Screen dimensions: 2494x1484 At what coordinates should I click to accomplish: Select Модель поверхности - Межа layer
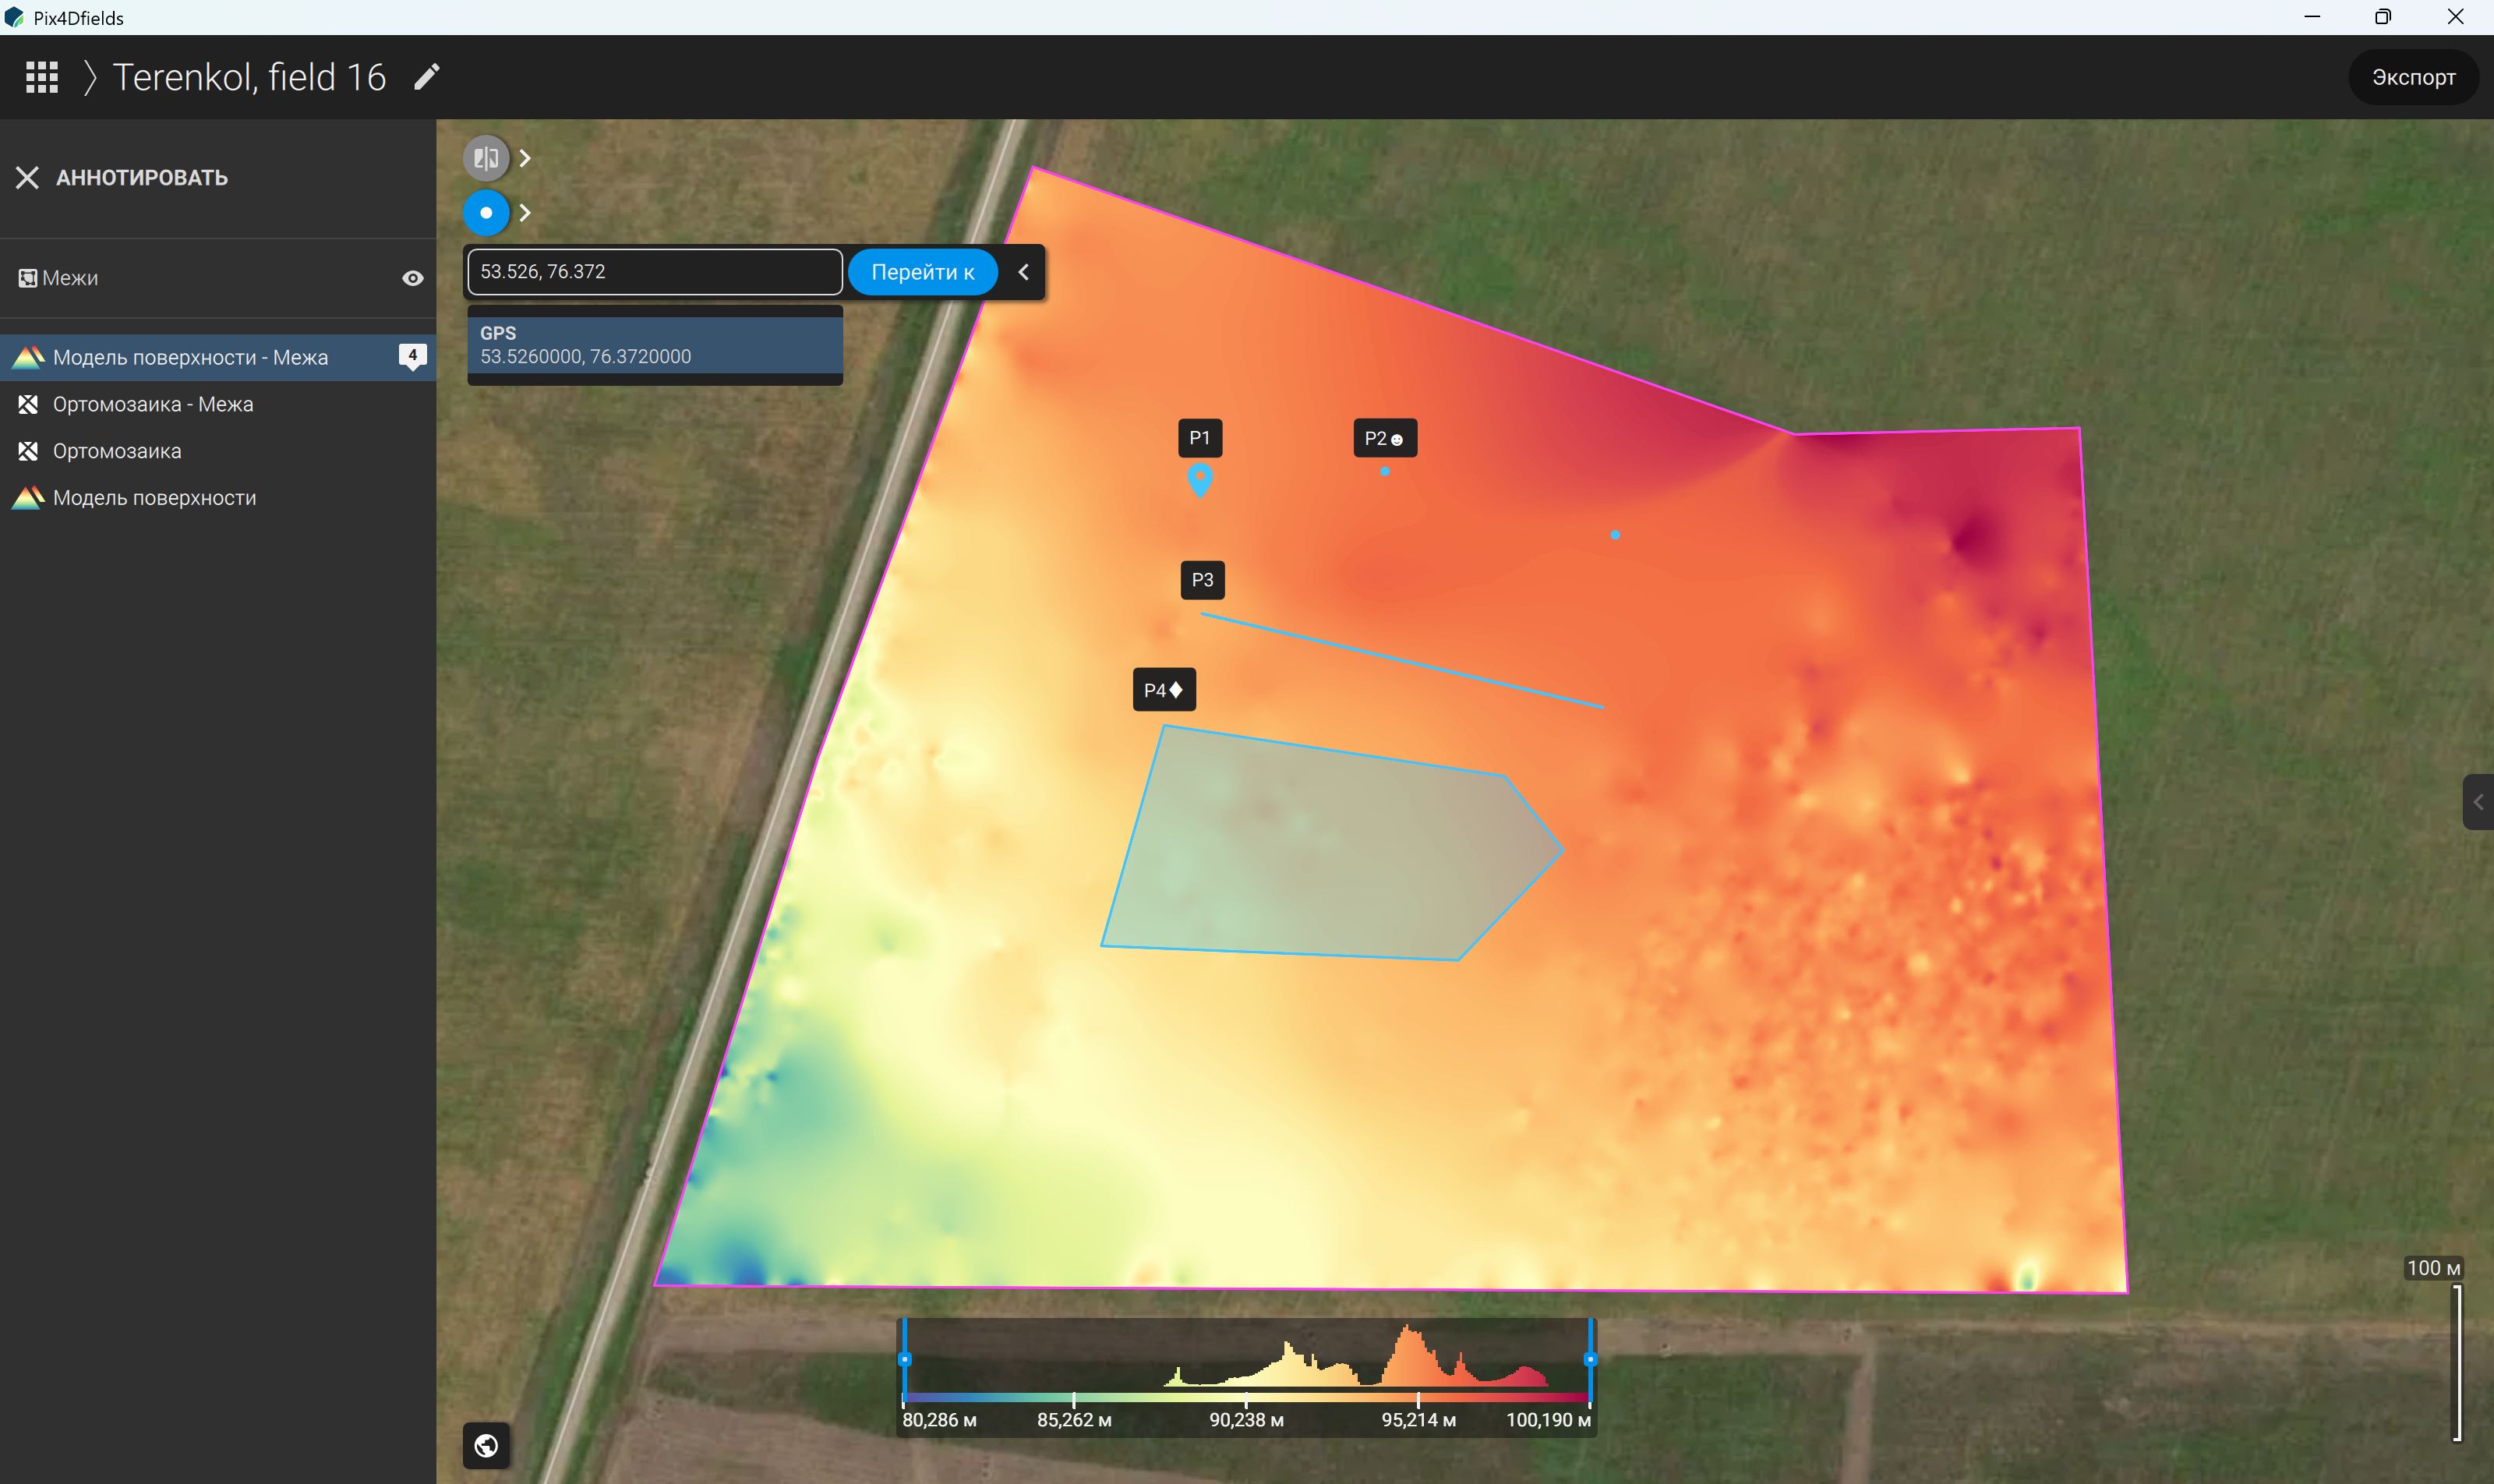218,357
